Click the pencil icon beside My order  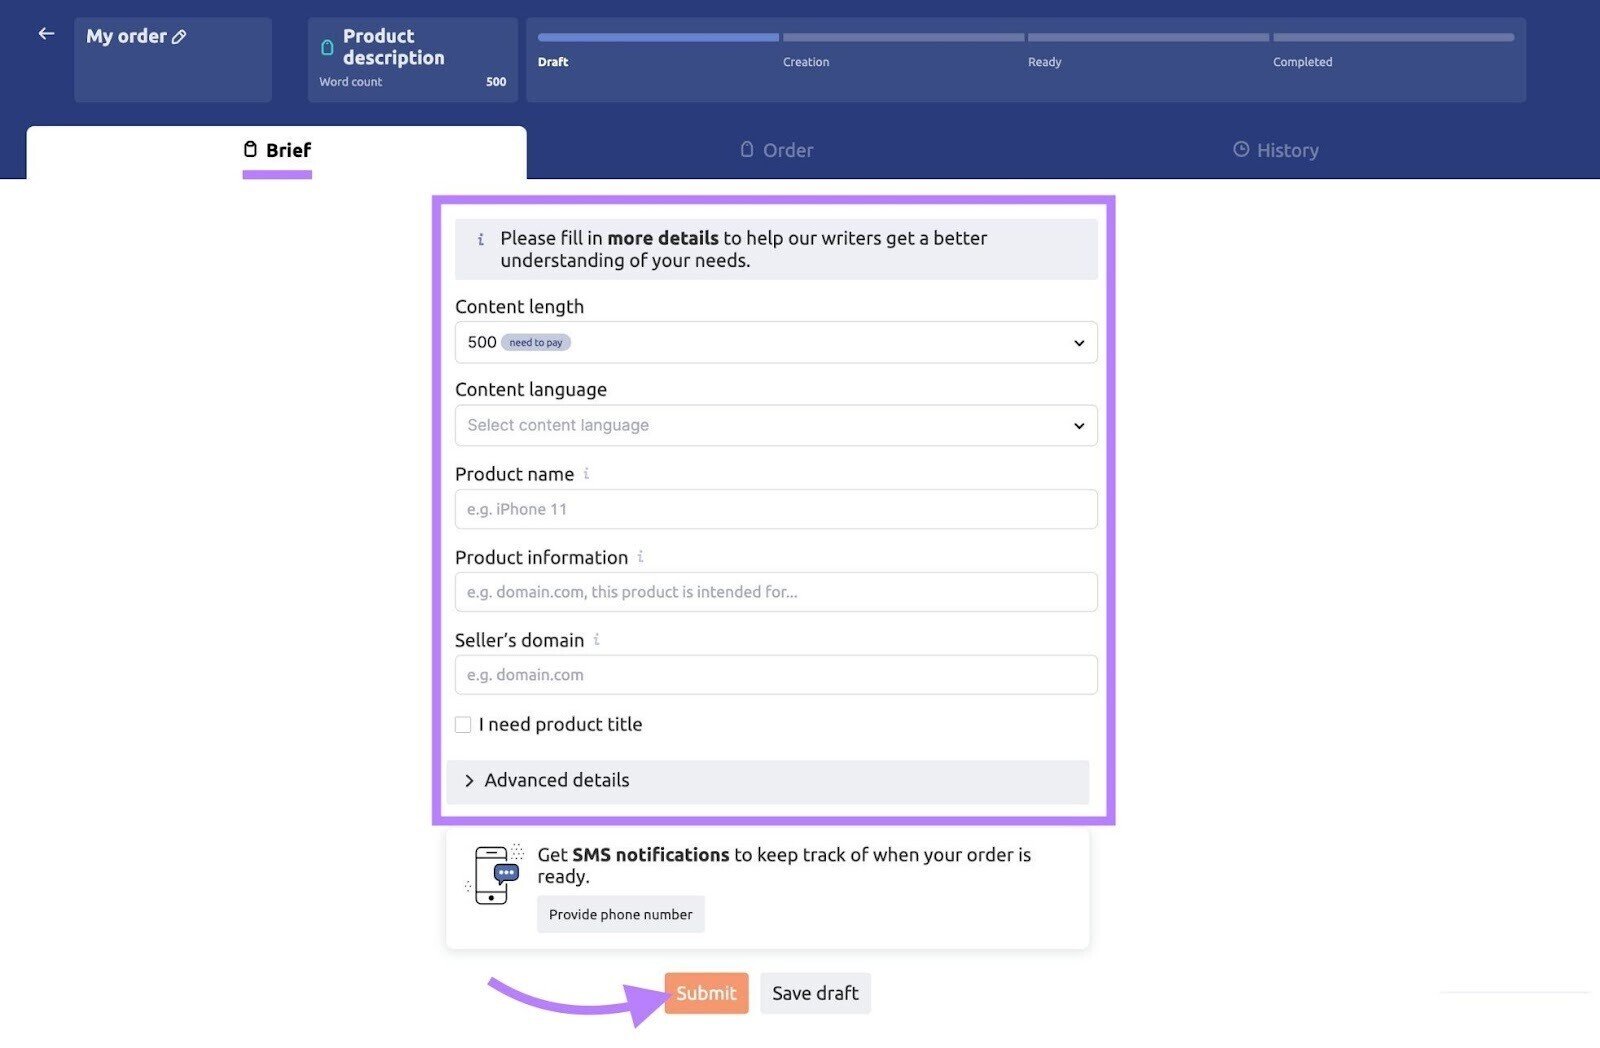point(180,37)
